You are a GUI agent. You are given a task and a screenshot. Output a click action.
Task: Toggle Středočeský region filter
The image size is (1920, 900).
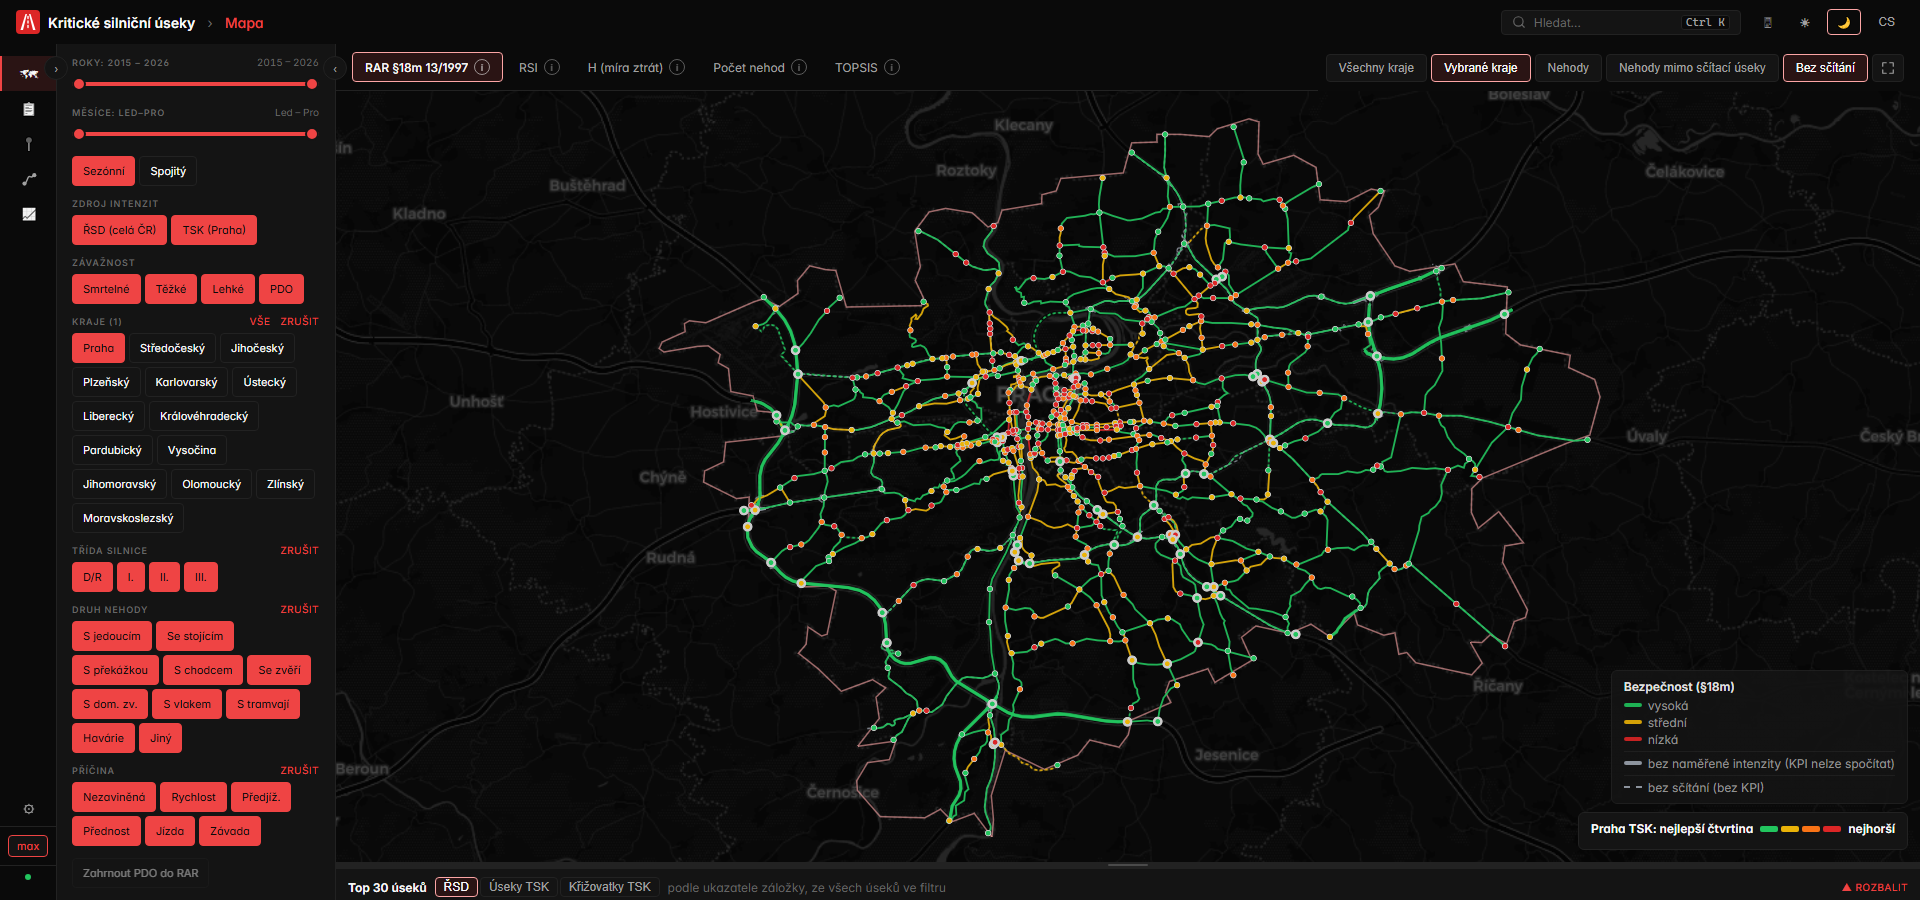pos(172,348)
